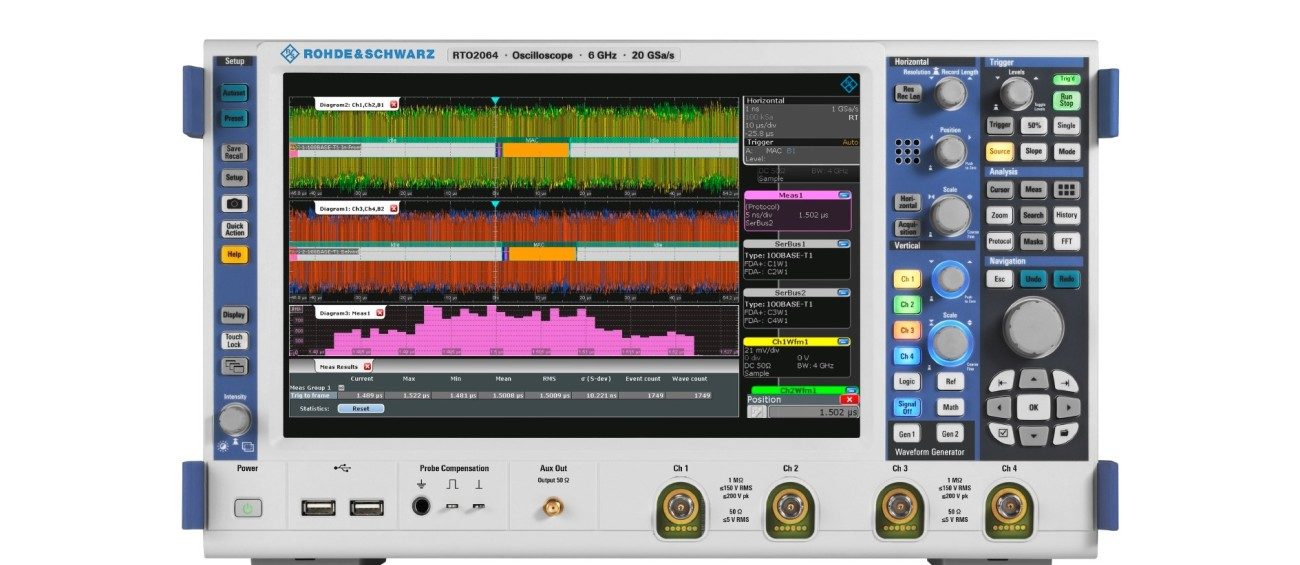Click the Preset key
This screenshot has width=1300, height=565.
[x=234, y=118]
